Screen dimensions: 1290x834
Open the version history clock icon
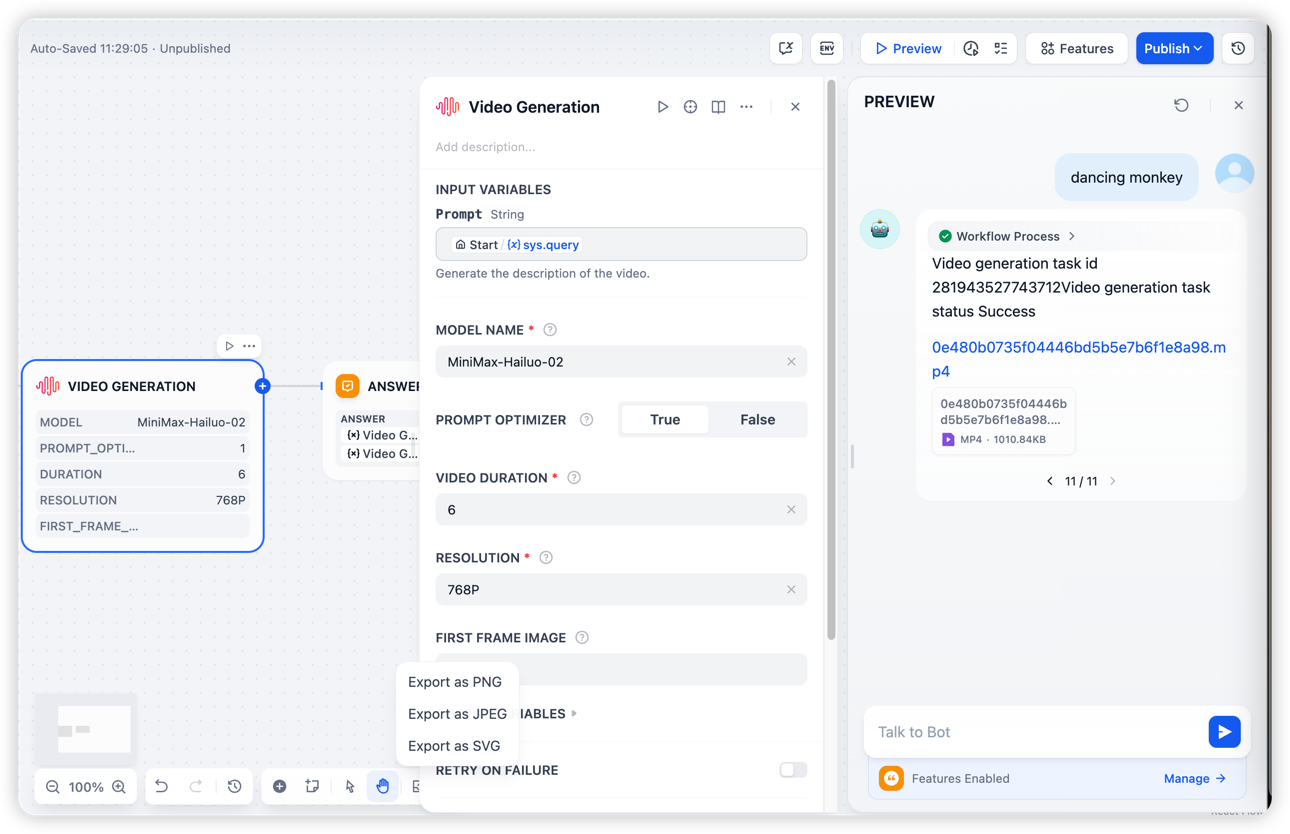point(1238,48)
